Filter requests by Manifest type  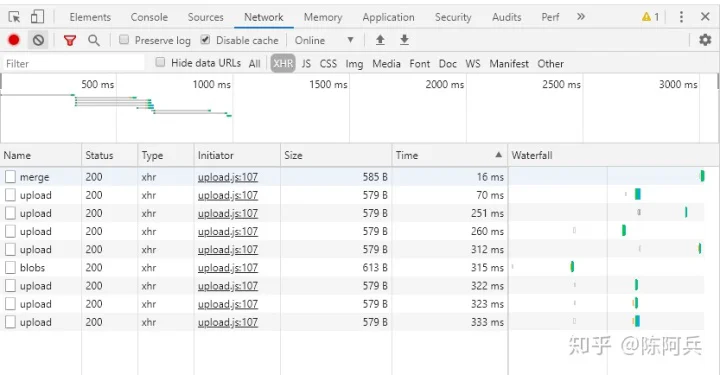[509, 64]
